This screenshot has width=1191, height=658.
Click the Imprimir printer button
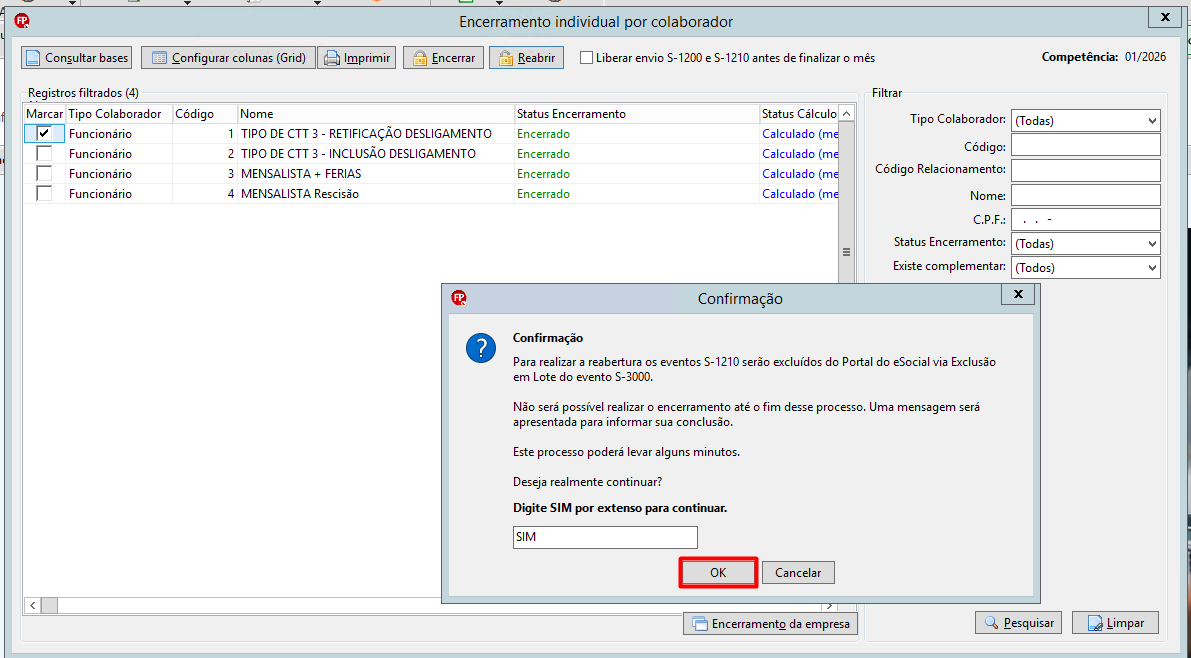click(x=357, y=58)
